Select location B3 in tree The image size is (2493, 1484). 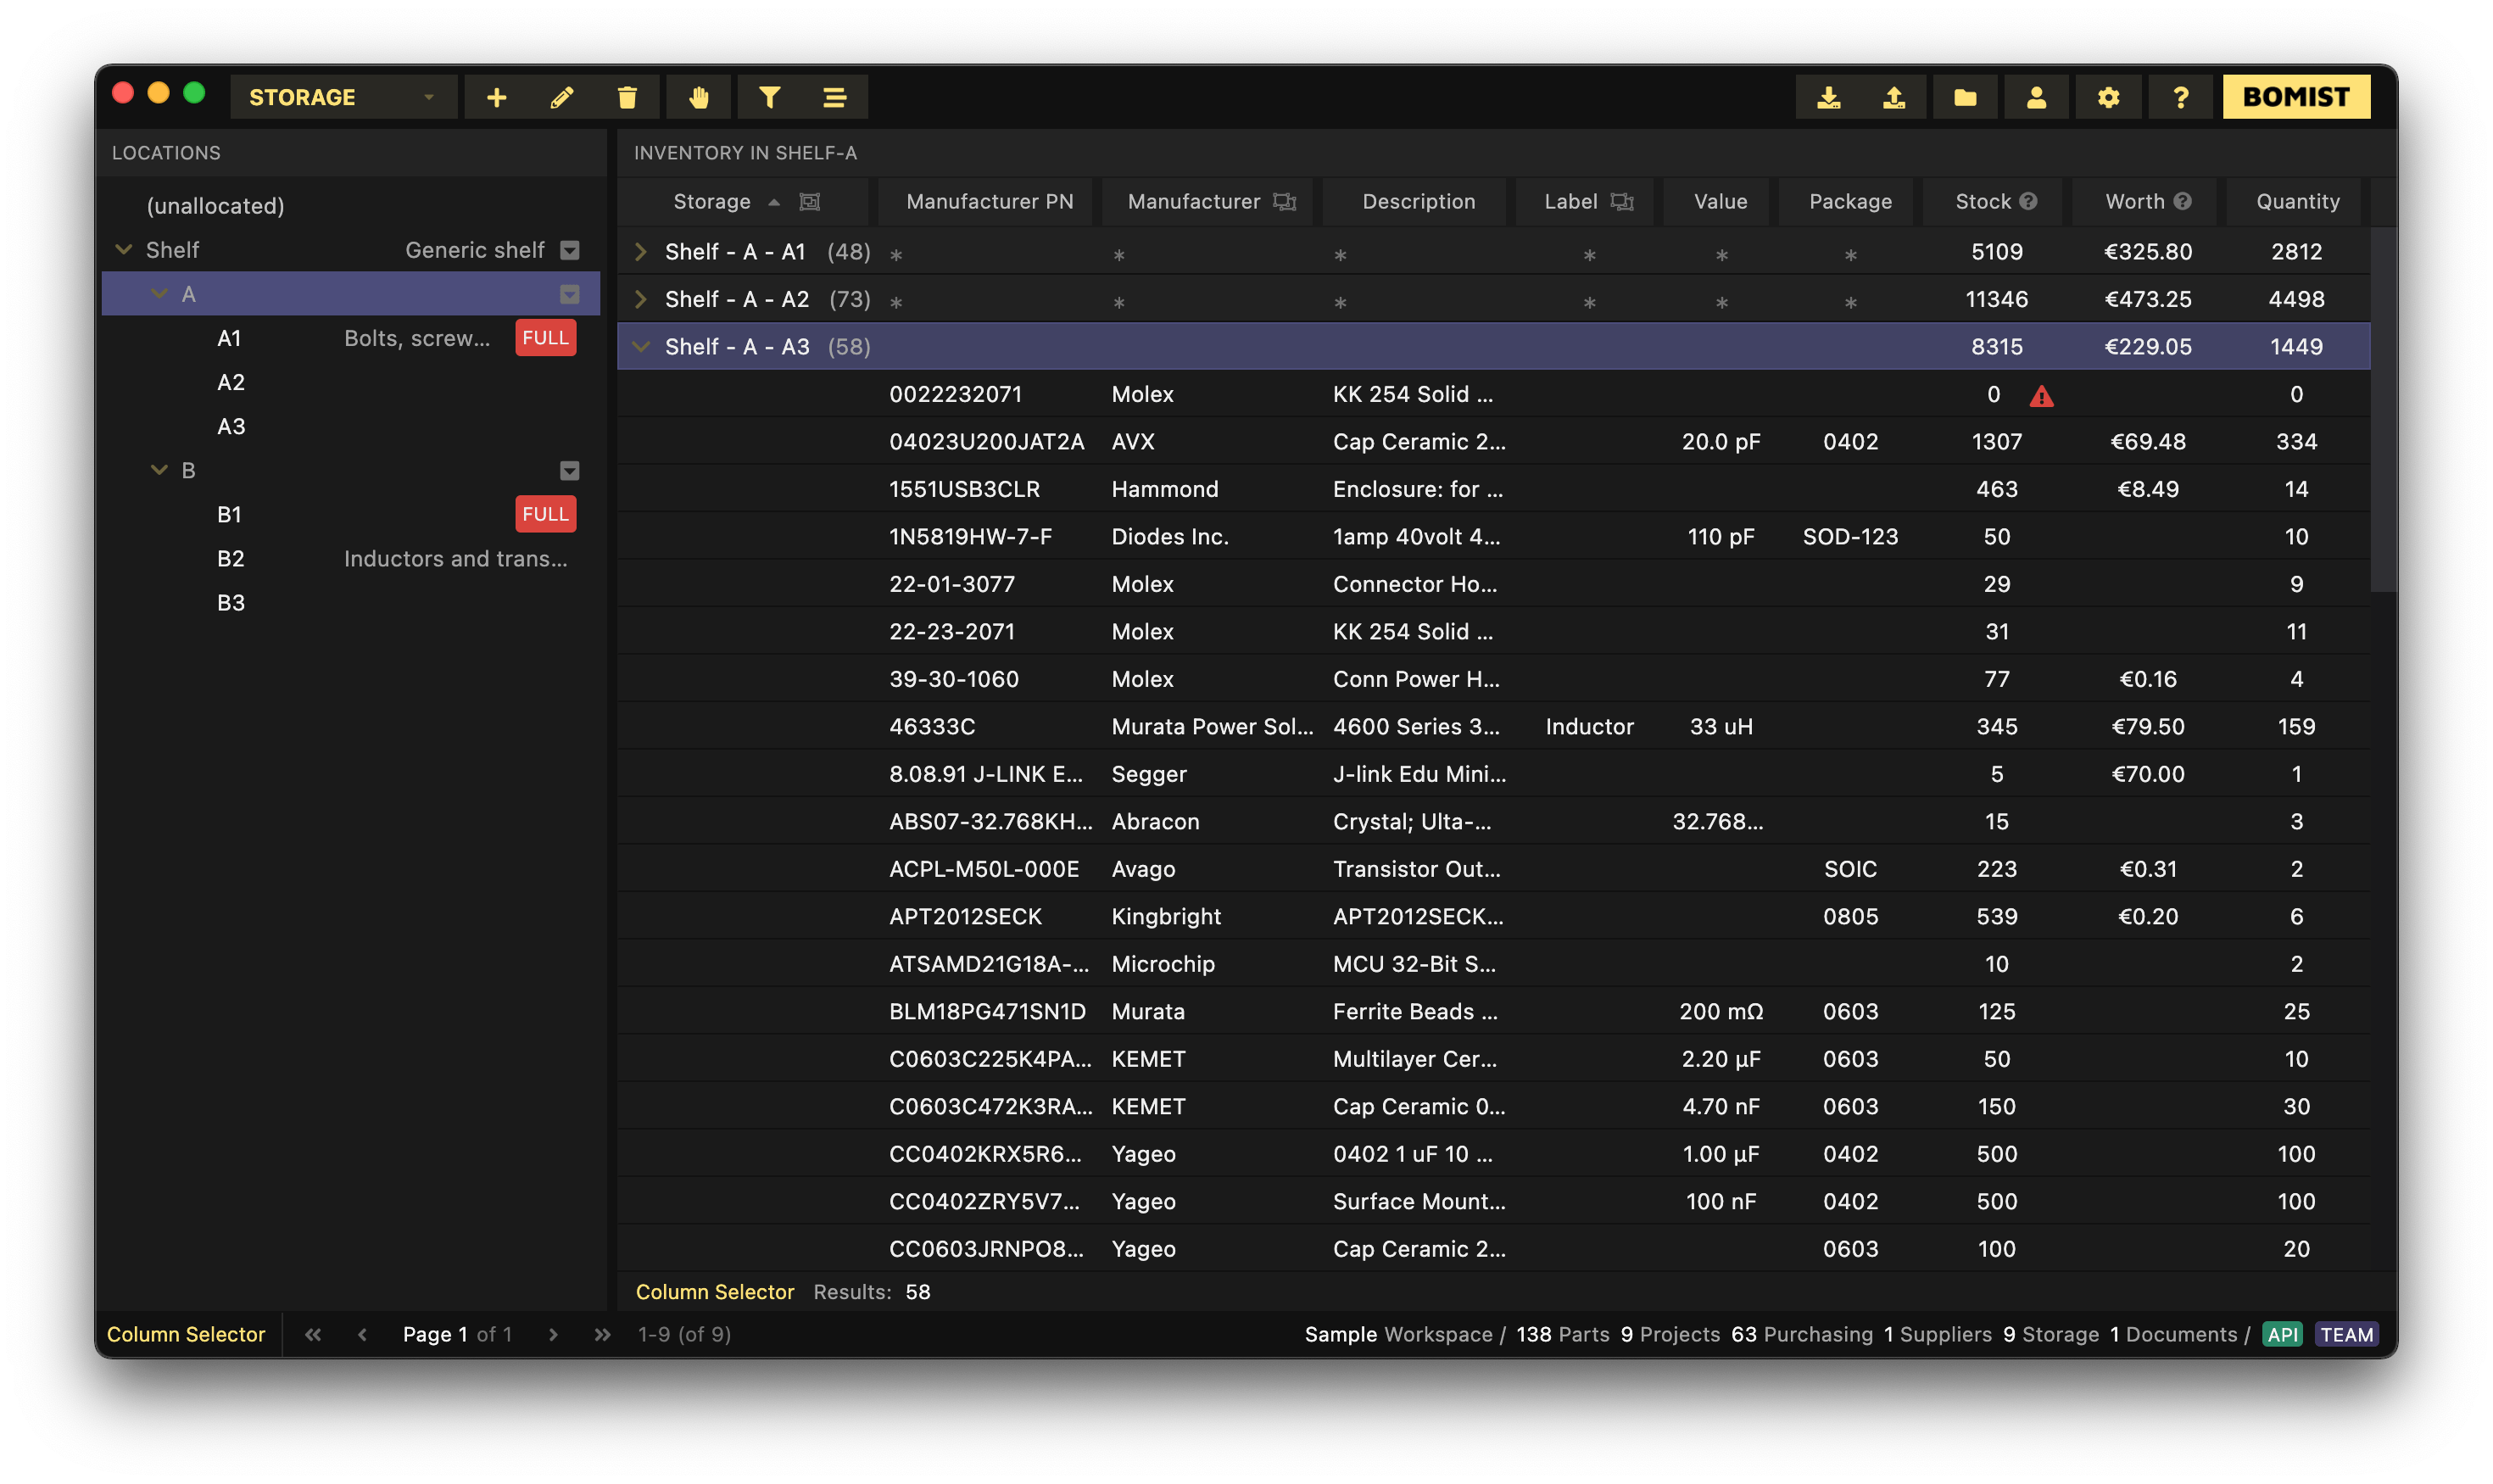tap(351, 602)
